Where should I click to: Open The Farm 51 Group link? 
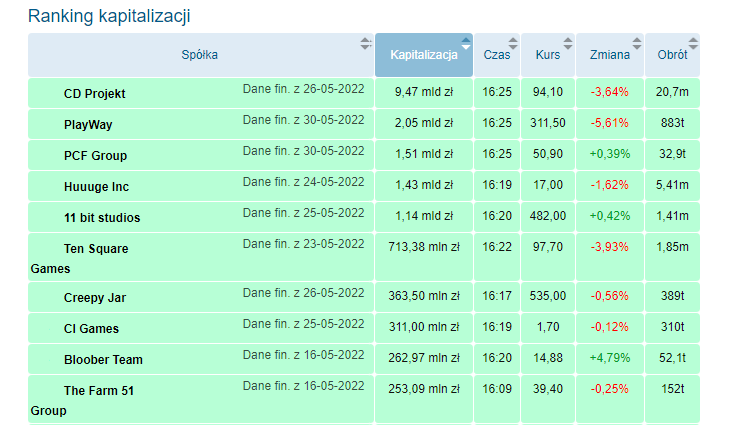click(99, 390)
